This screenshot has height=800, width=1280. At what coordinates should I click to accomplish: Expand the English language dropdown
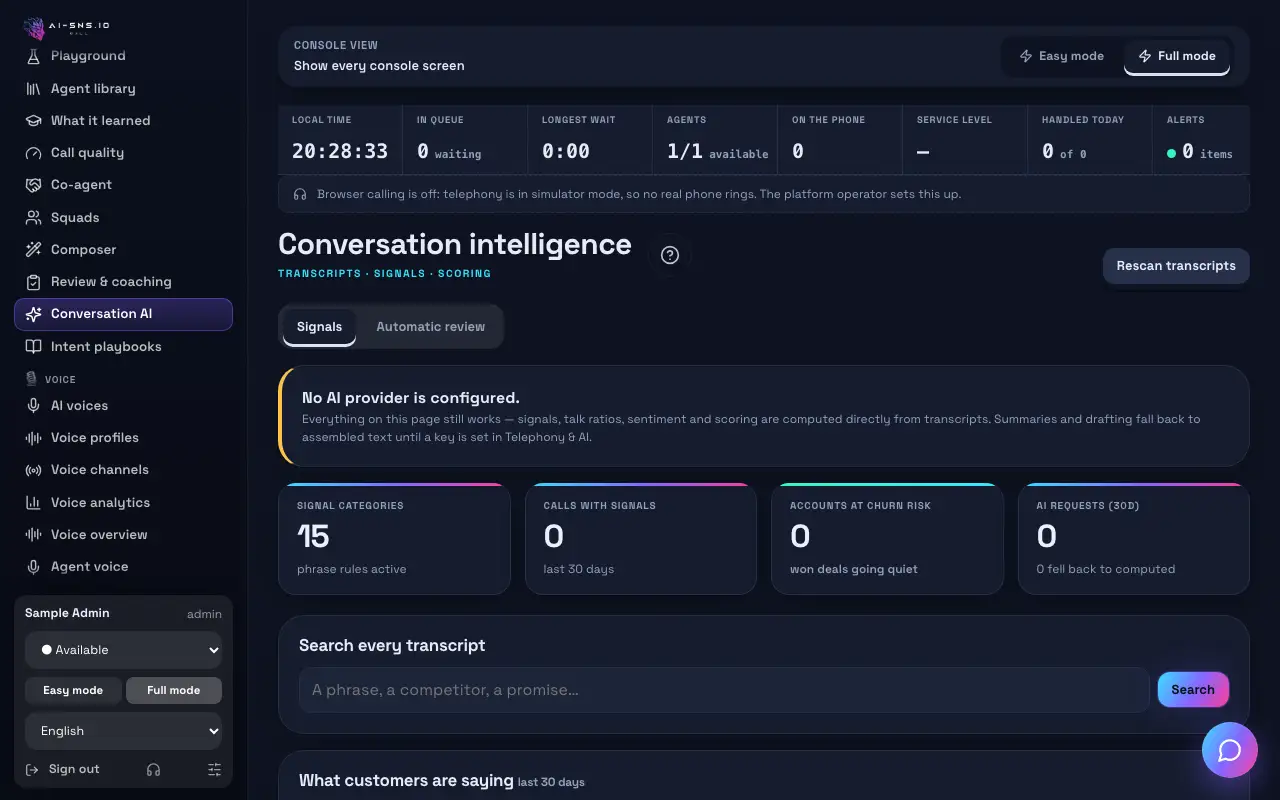point(123,731)
